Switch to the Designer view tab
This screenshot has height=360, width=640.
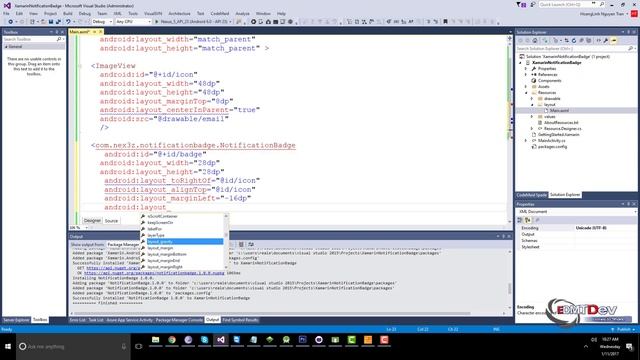[x=92, y=220]
